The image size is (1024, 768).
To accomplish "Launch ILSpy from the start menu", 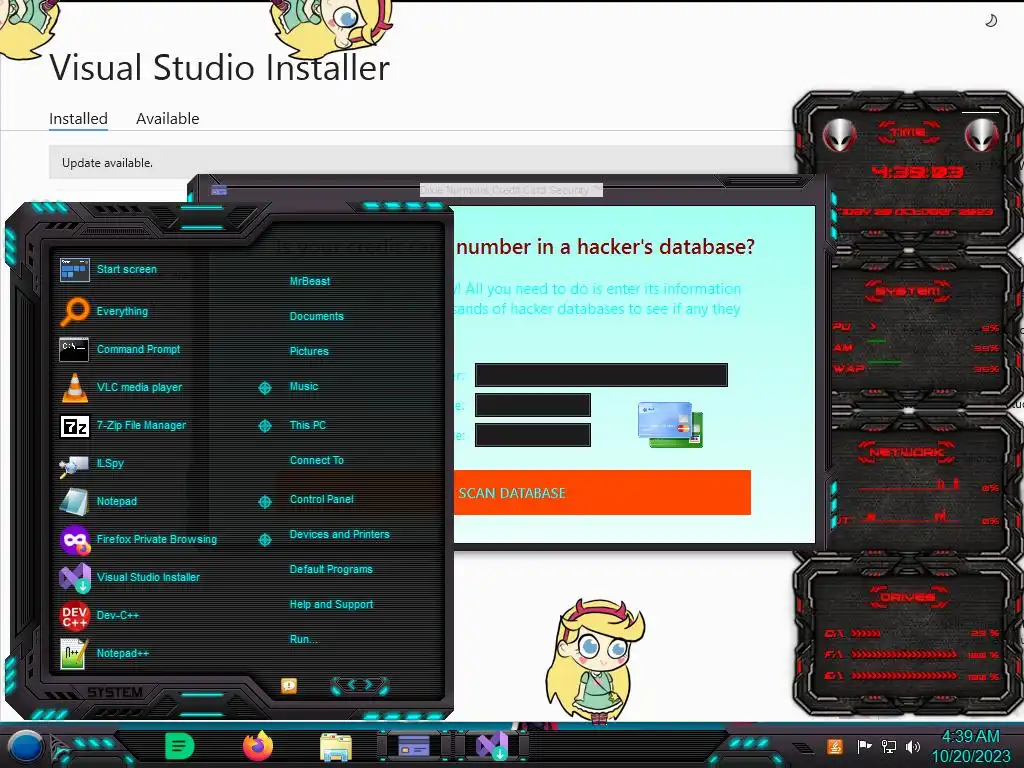I will click(x=91, y=463).
